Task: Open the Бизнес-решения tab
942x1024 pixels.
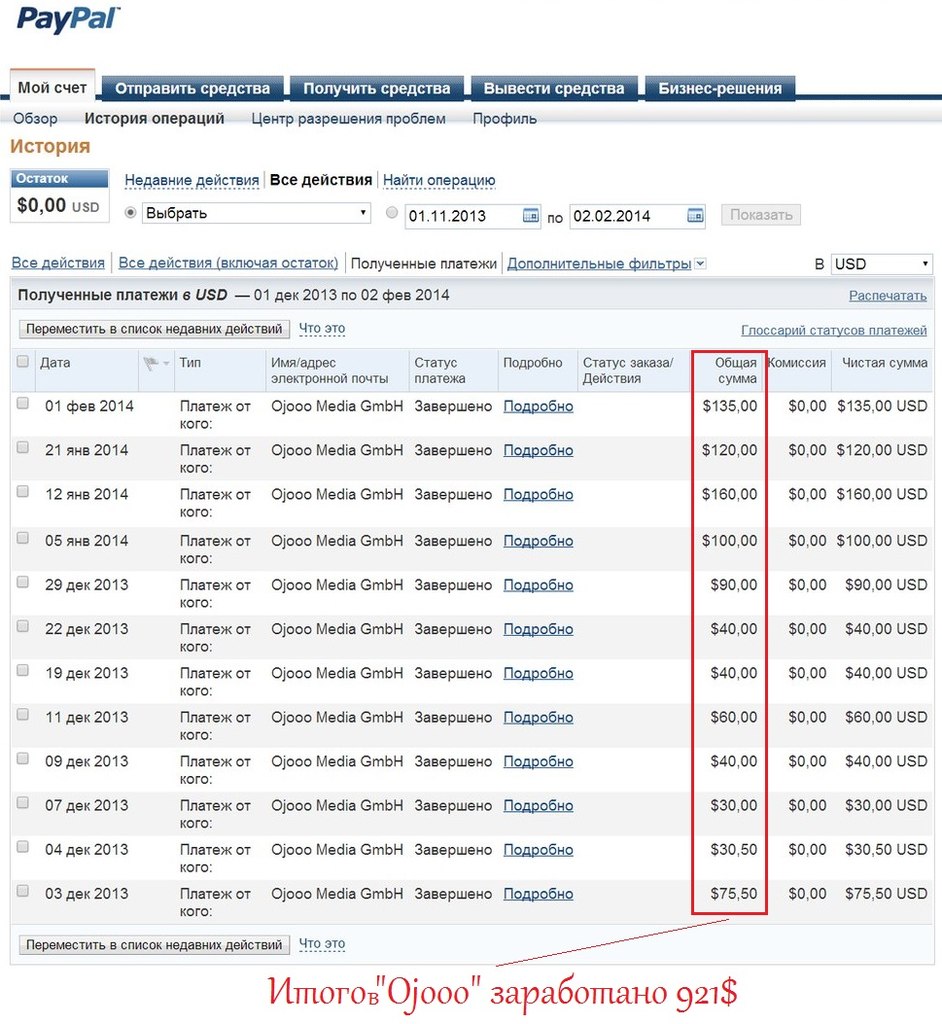Action: [720, 88]
